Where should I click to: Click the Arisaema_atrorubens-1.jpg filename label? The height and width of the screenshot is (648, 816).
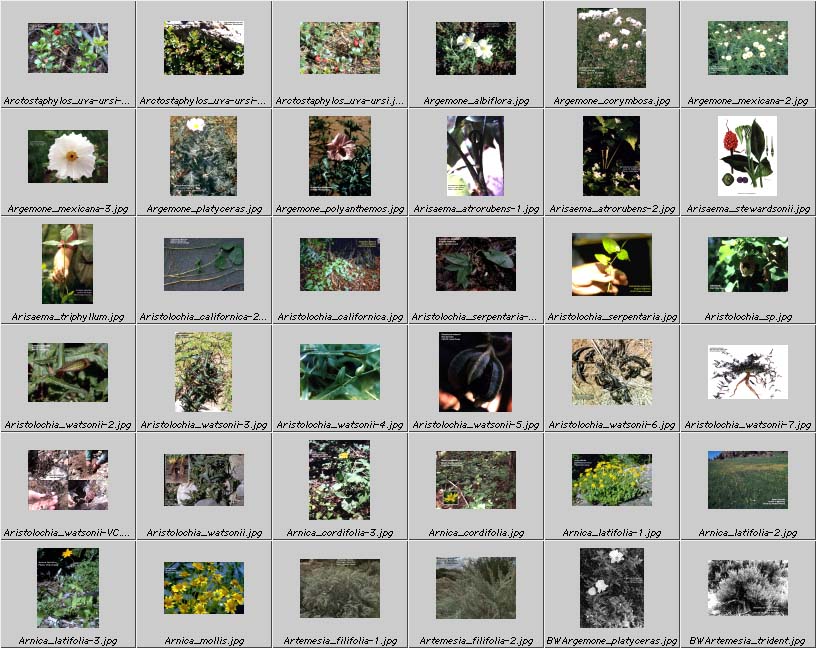click(x=476, y=209)
